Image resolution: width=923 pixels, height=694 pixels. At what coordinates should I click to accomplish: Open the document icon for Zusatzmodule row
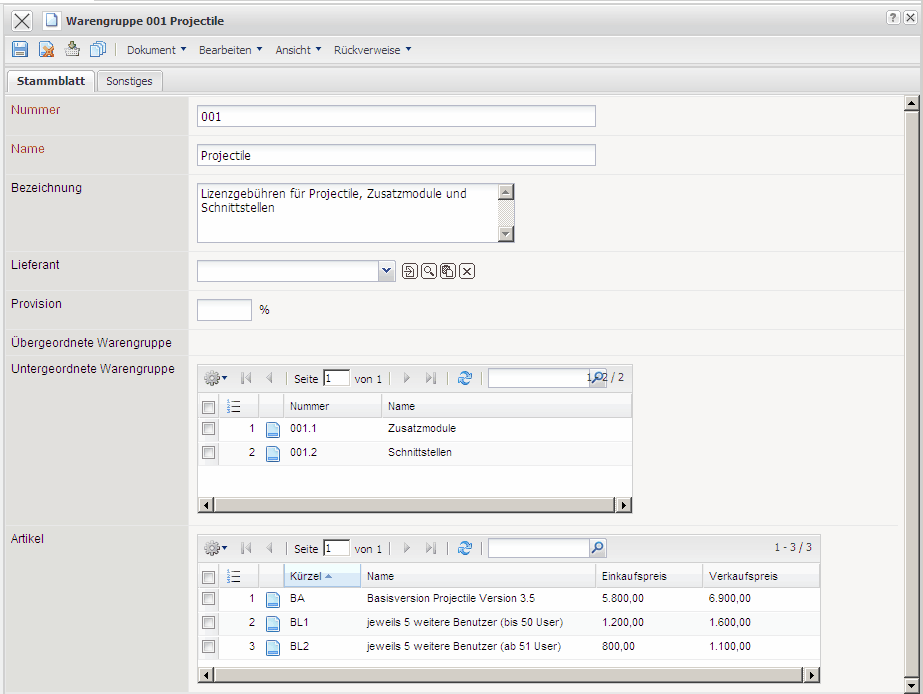[272, 429]
